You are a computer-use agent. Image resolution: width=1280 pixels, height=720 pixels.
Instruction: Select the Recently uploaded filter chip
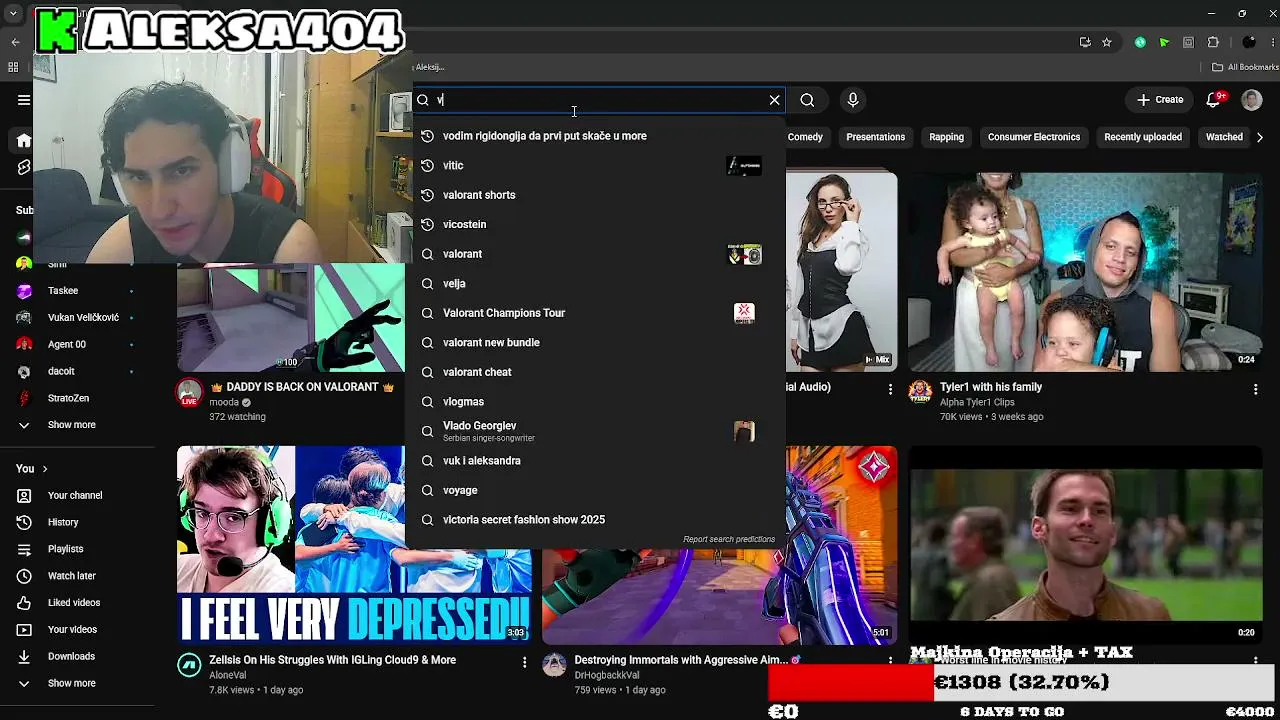(x=1143, y=137)
